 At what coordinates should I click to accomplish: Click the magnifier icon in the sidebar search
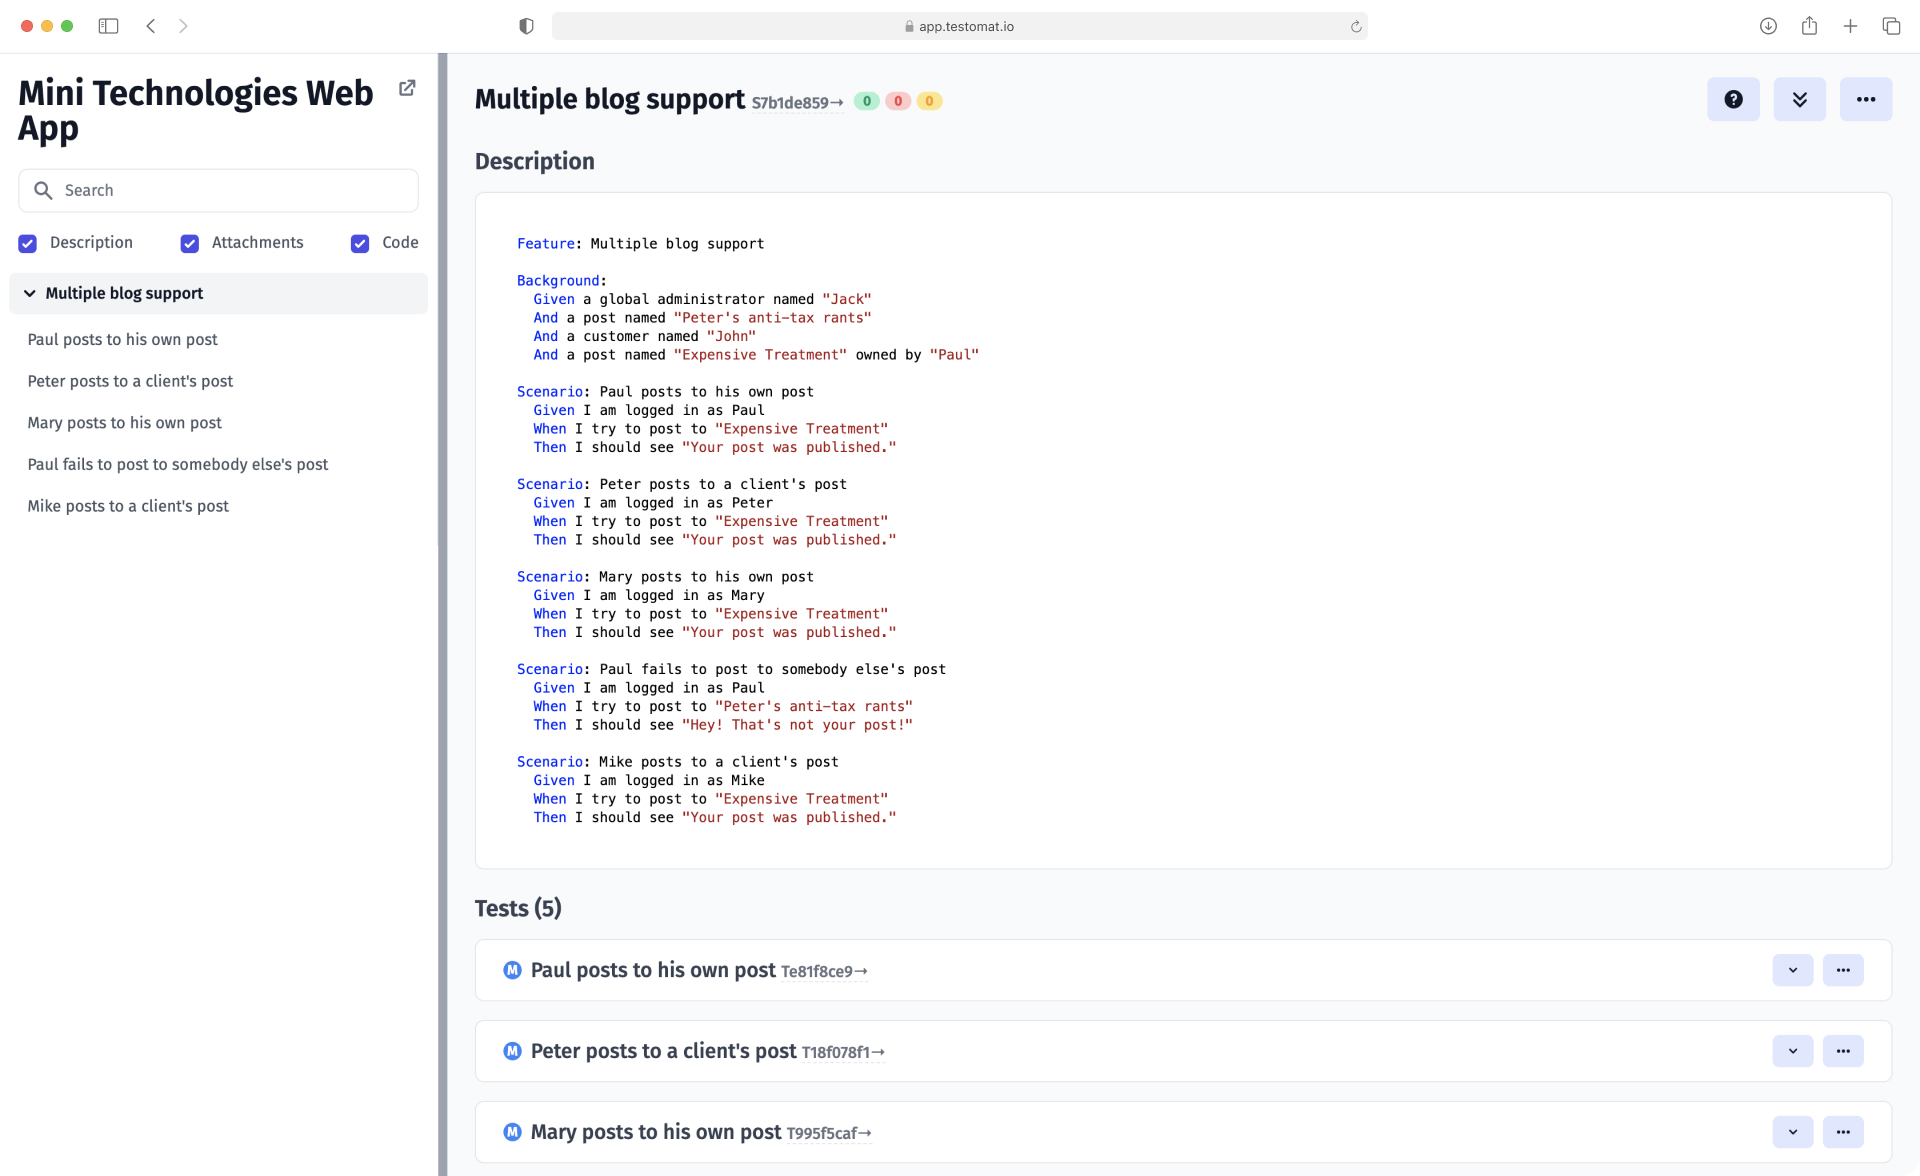point(44,190)
